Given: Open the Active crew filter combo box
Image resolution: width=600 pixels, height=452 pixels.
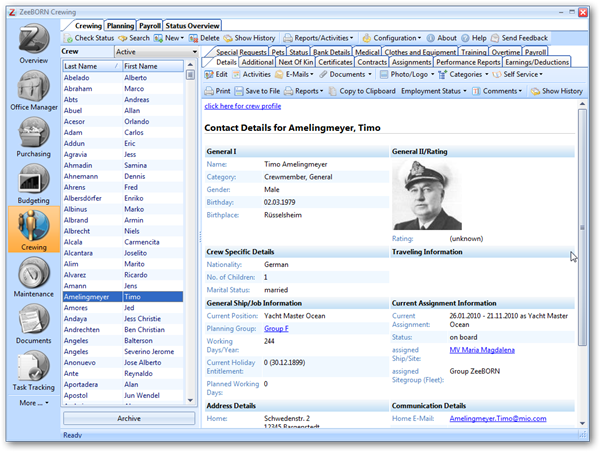Looking at the screenshot, I should [156, 52].
